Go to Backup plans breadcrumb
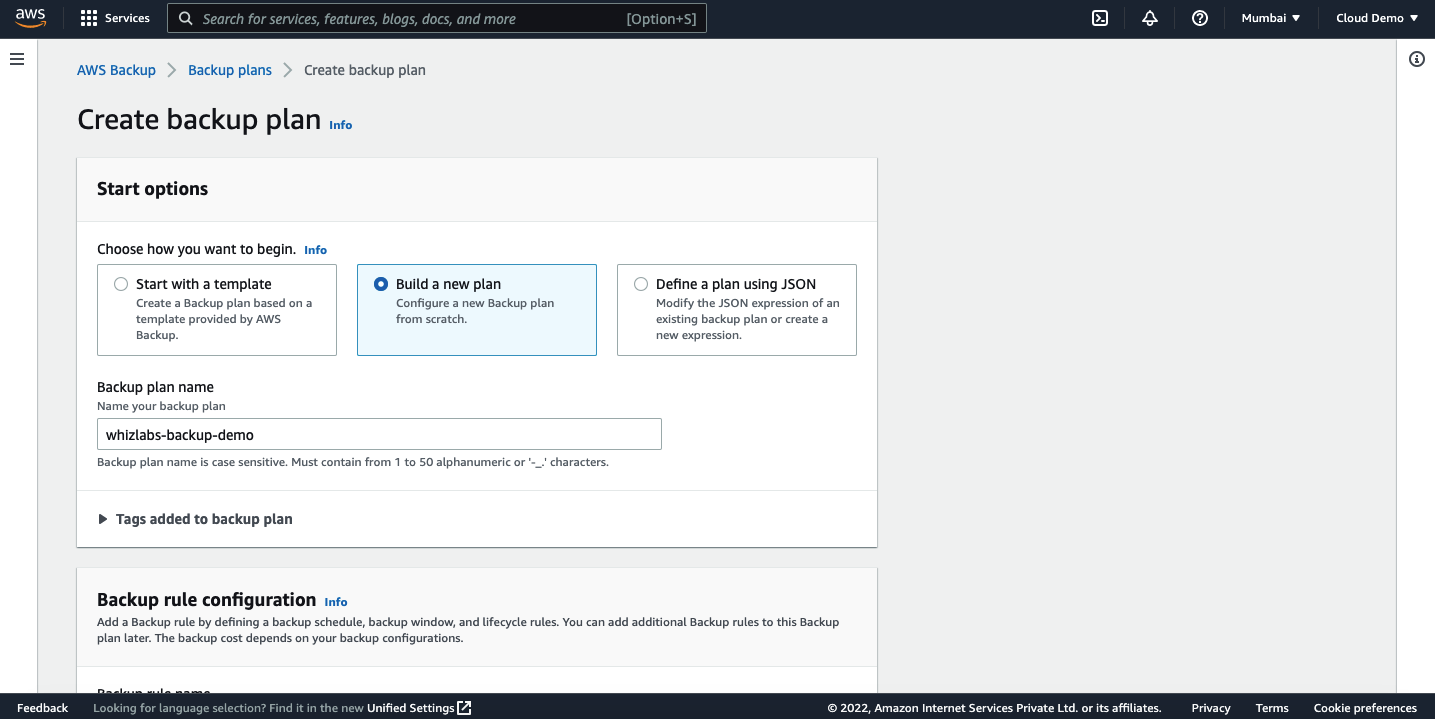 pyautogui.click(x=230, y=70)
